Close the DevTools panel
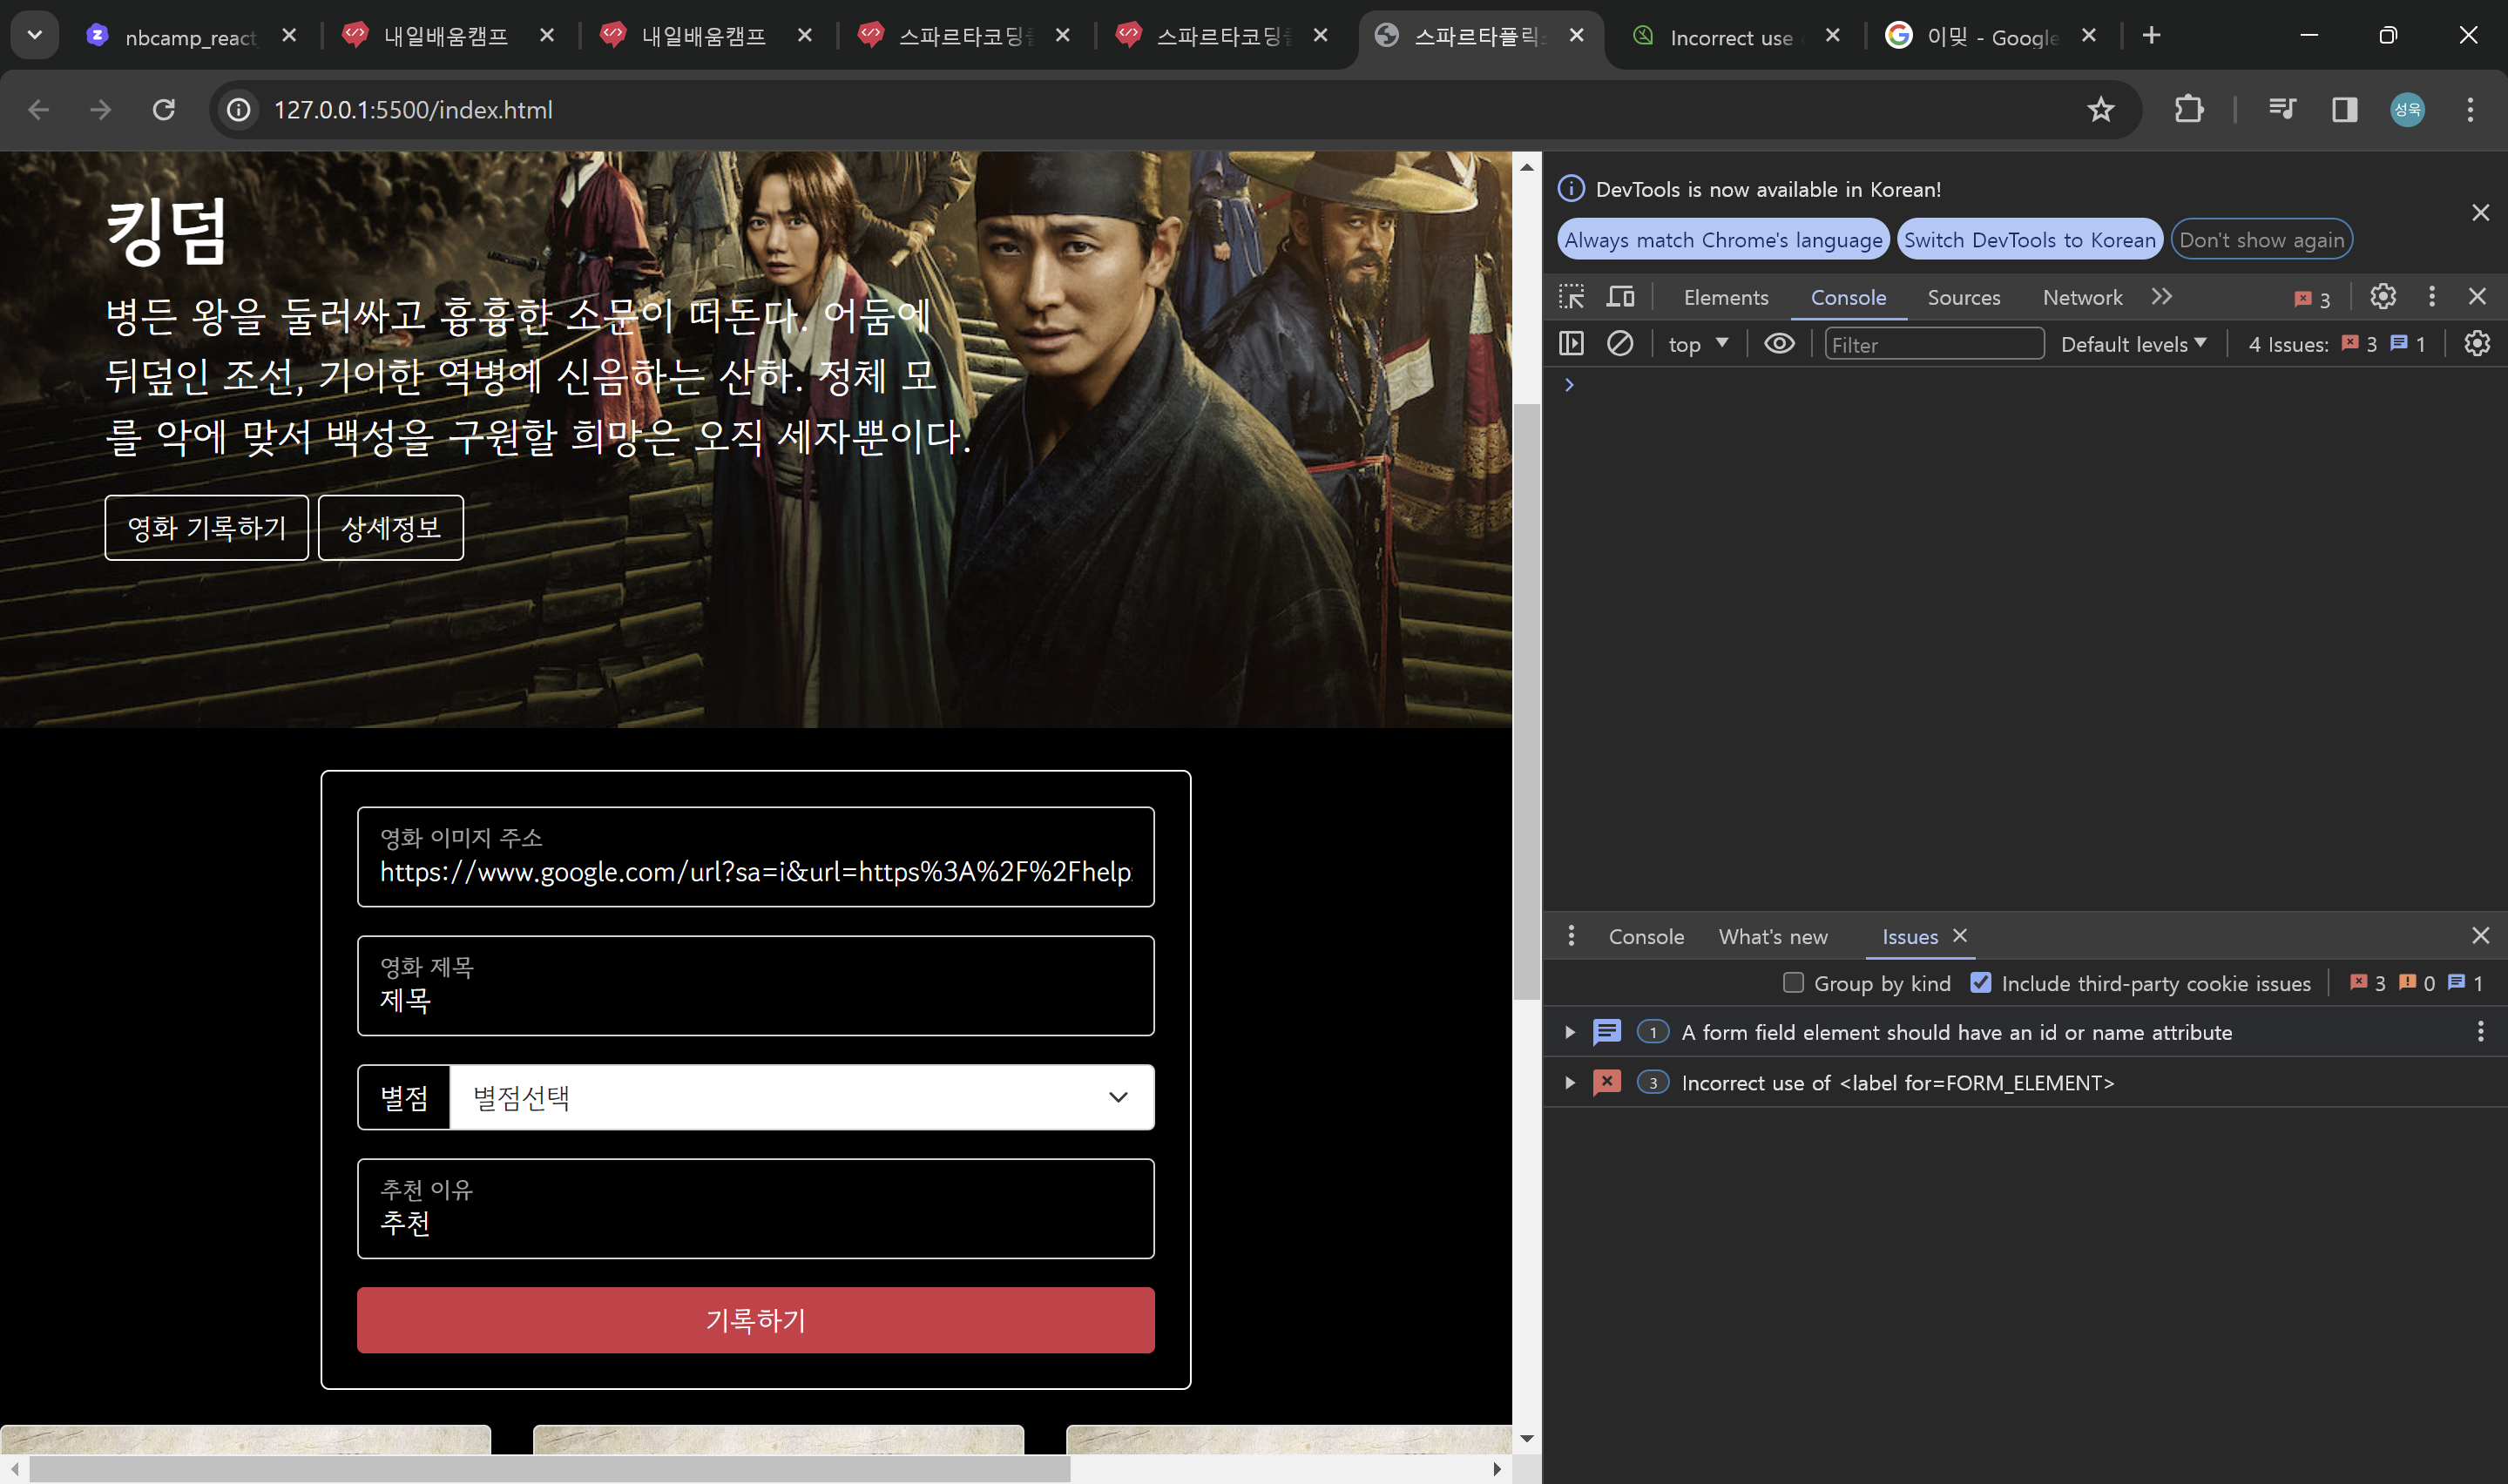The image size is (2508, 1484). coord(2477,297)
